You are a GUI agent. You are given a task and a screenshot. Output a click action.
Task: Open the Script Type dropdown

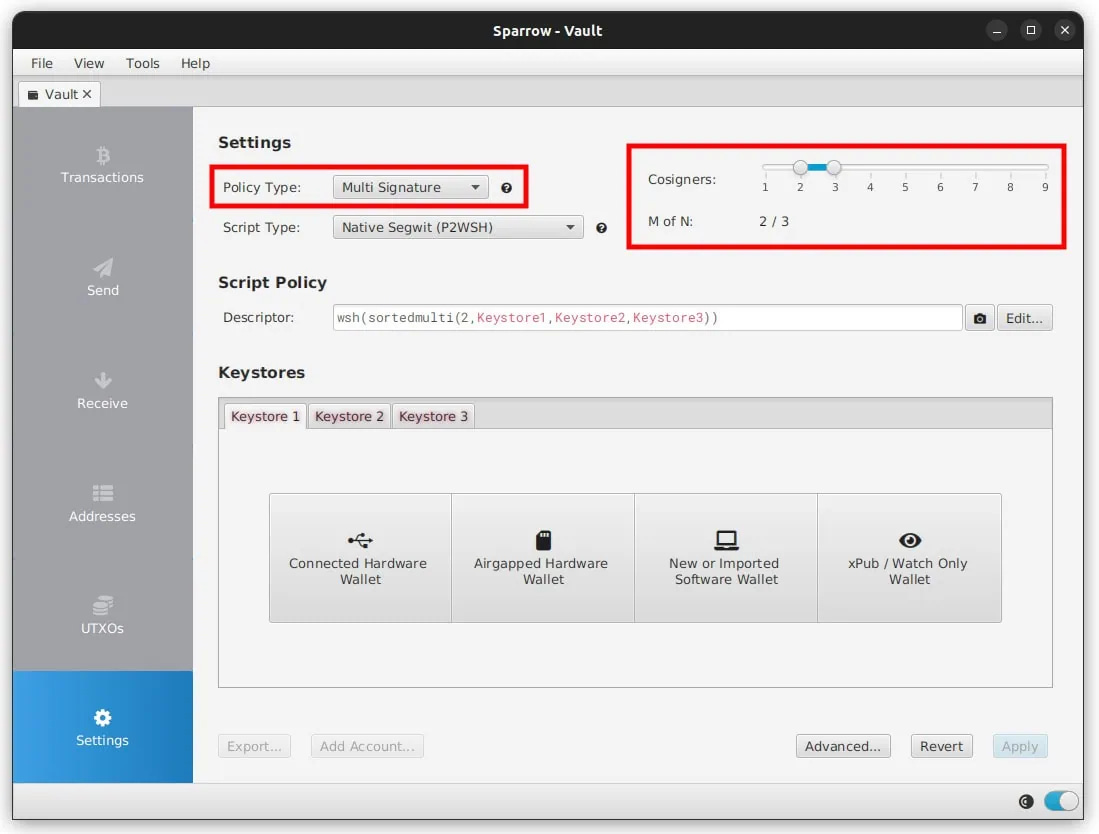[x=458, y=227]
